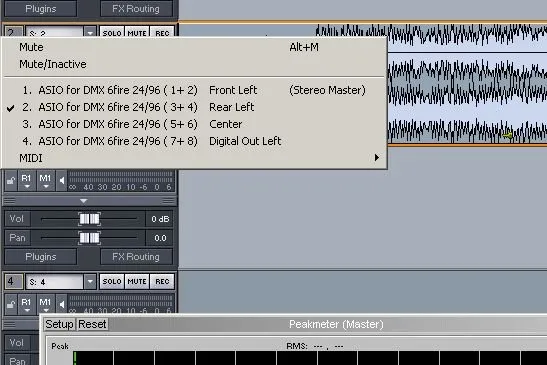Click the Reset button in Peakmeter

(x=92, y=324)
